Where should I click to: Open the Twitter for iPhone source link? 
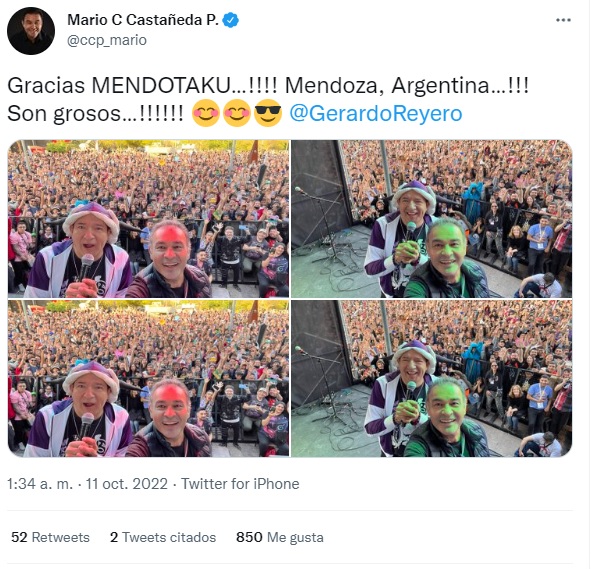(x=240, y=484)
